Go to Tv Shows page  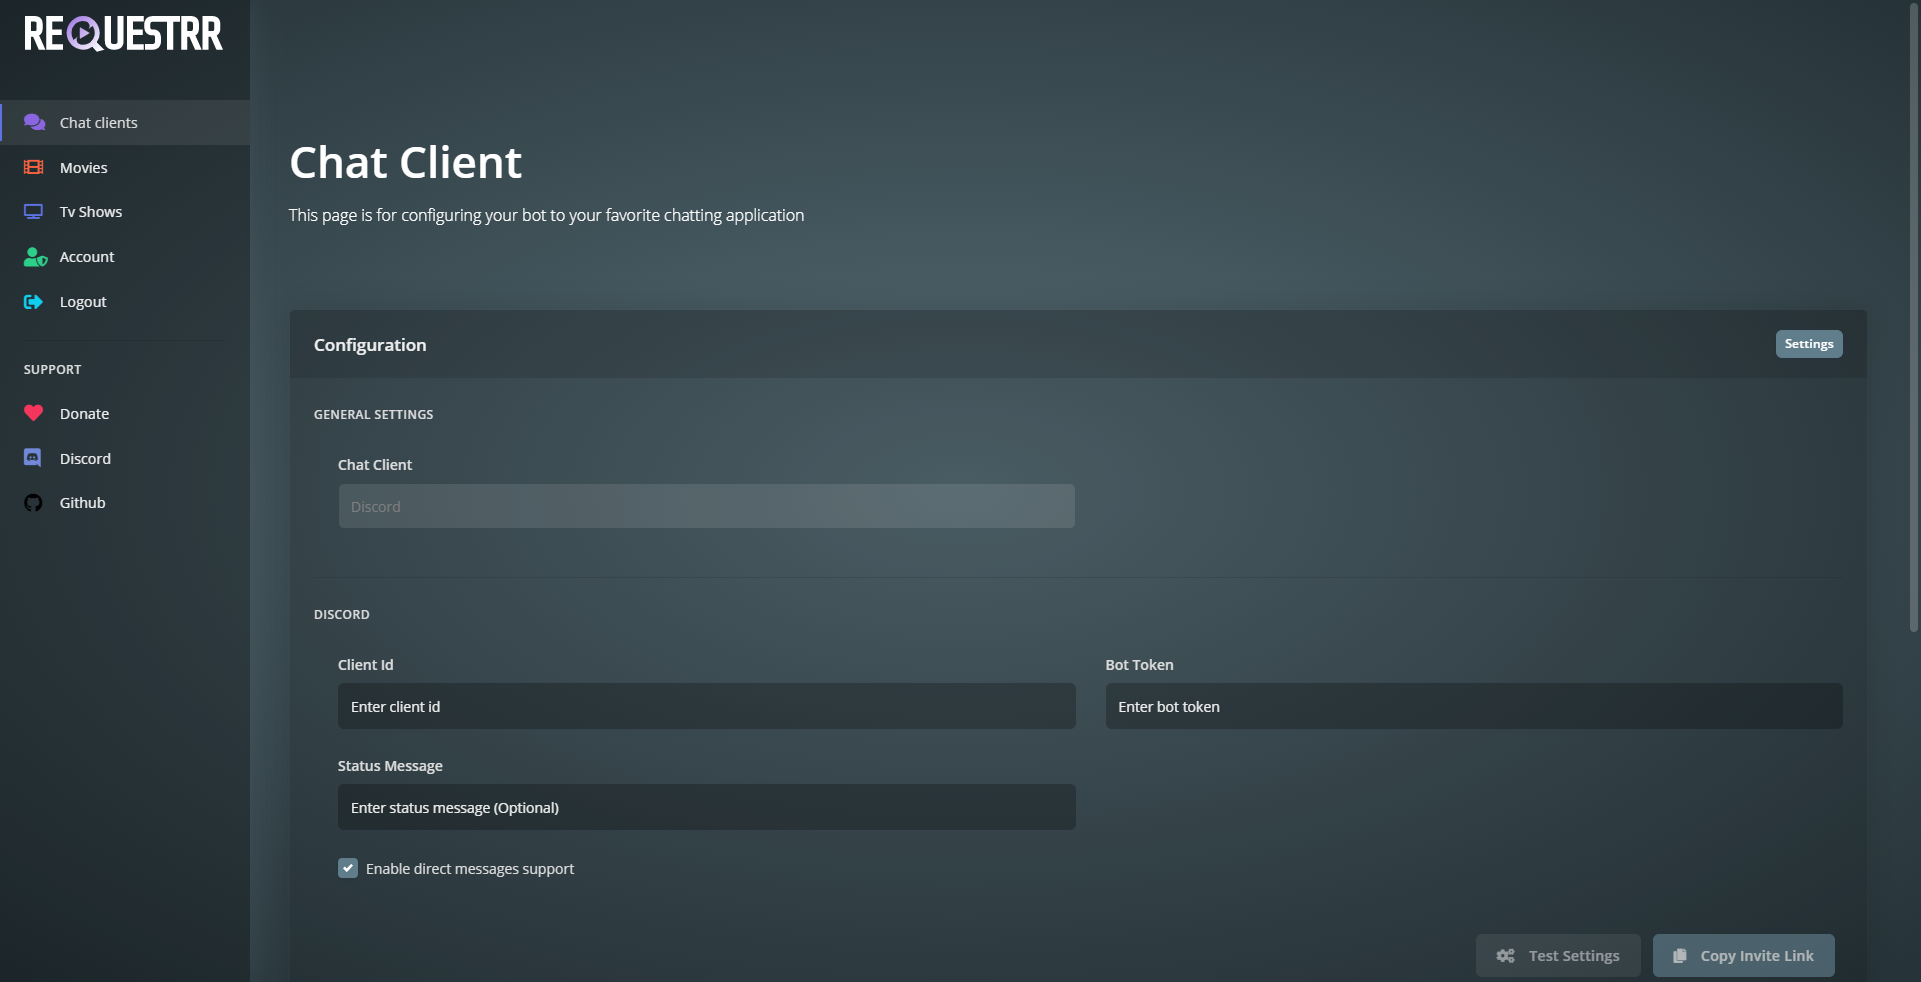pyautogui.click(x=91, y=212)
